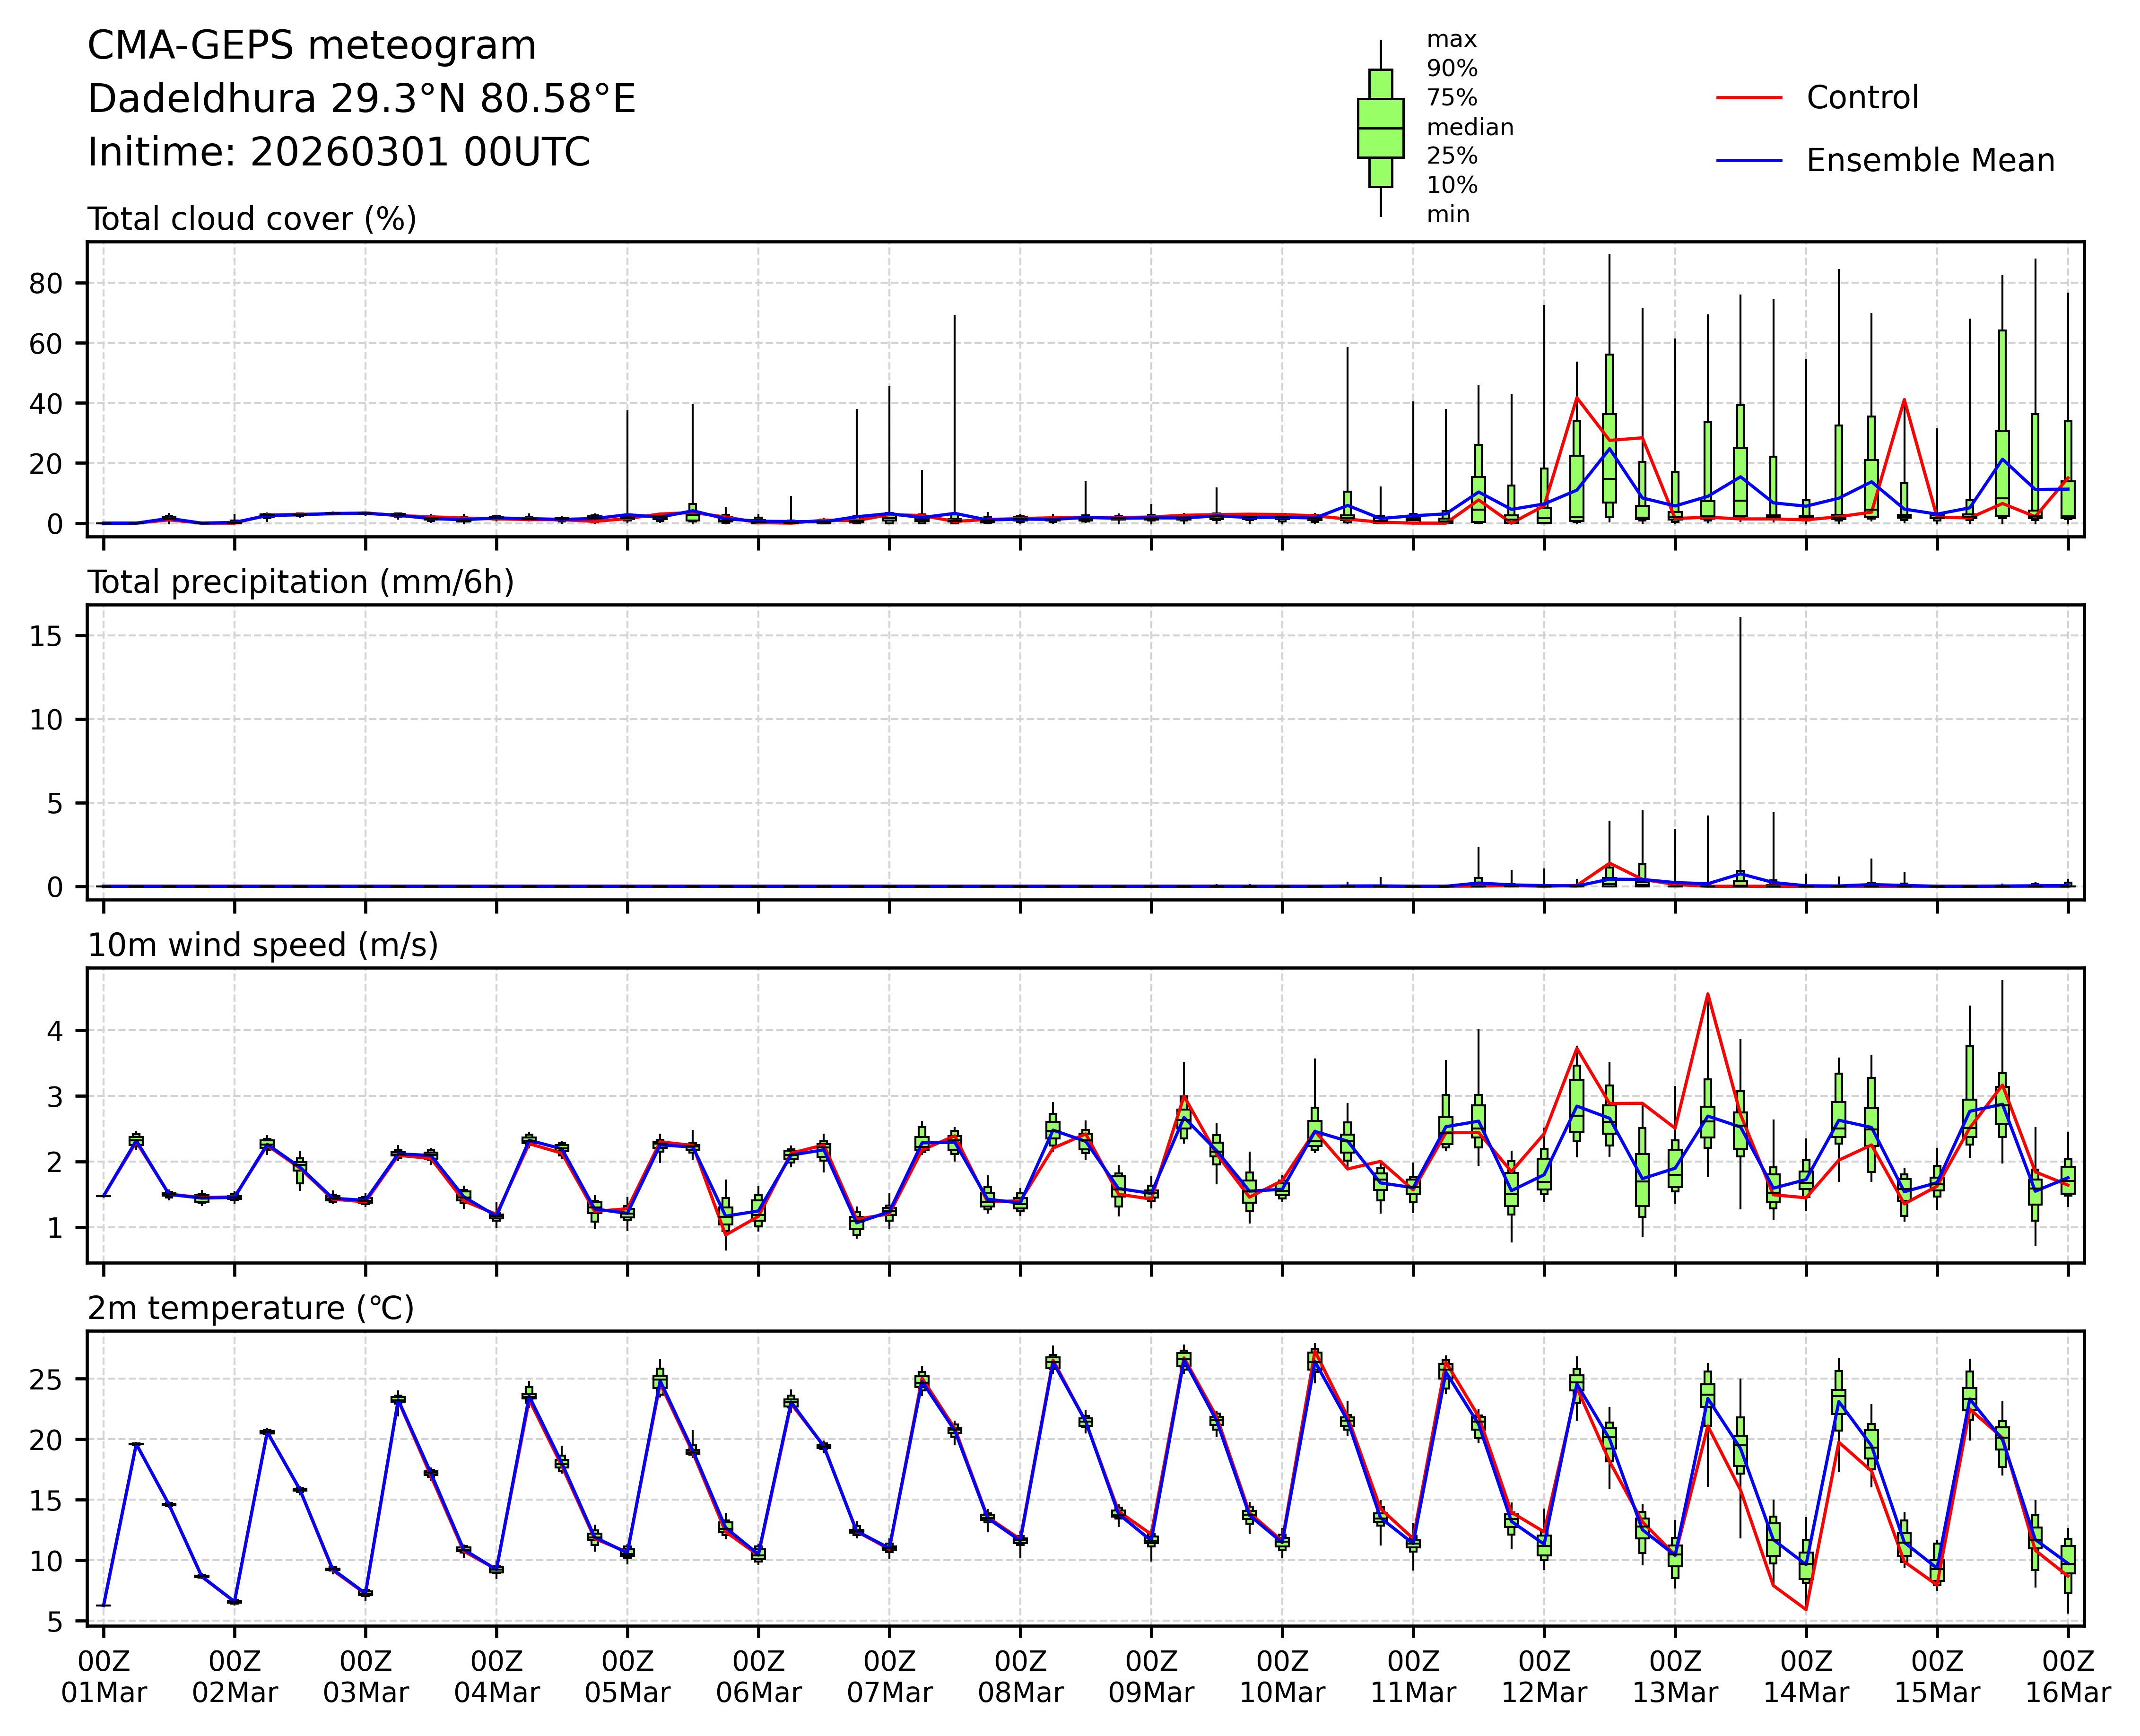Click the '2m temperature (℃)' panel title
Viewport: 2140px width, 1736px height.
251,1308
